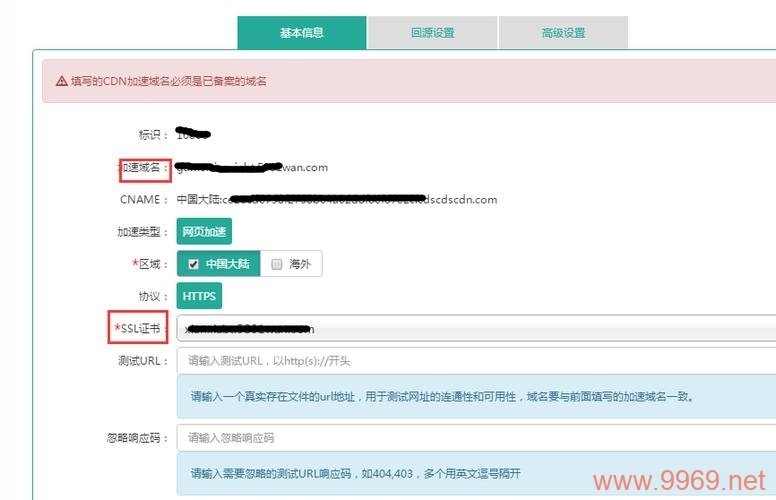This screenshot has height=500, width=776.
Task: Open the SSL证书 dropdown field
Action: pyautogui.click(x=476, y=328)
